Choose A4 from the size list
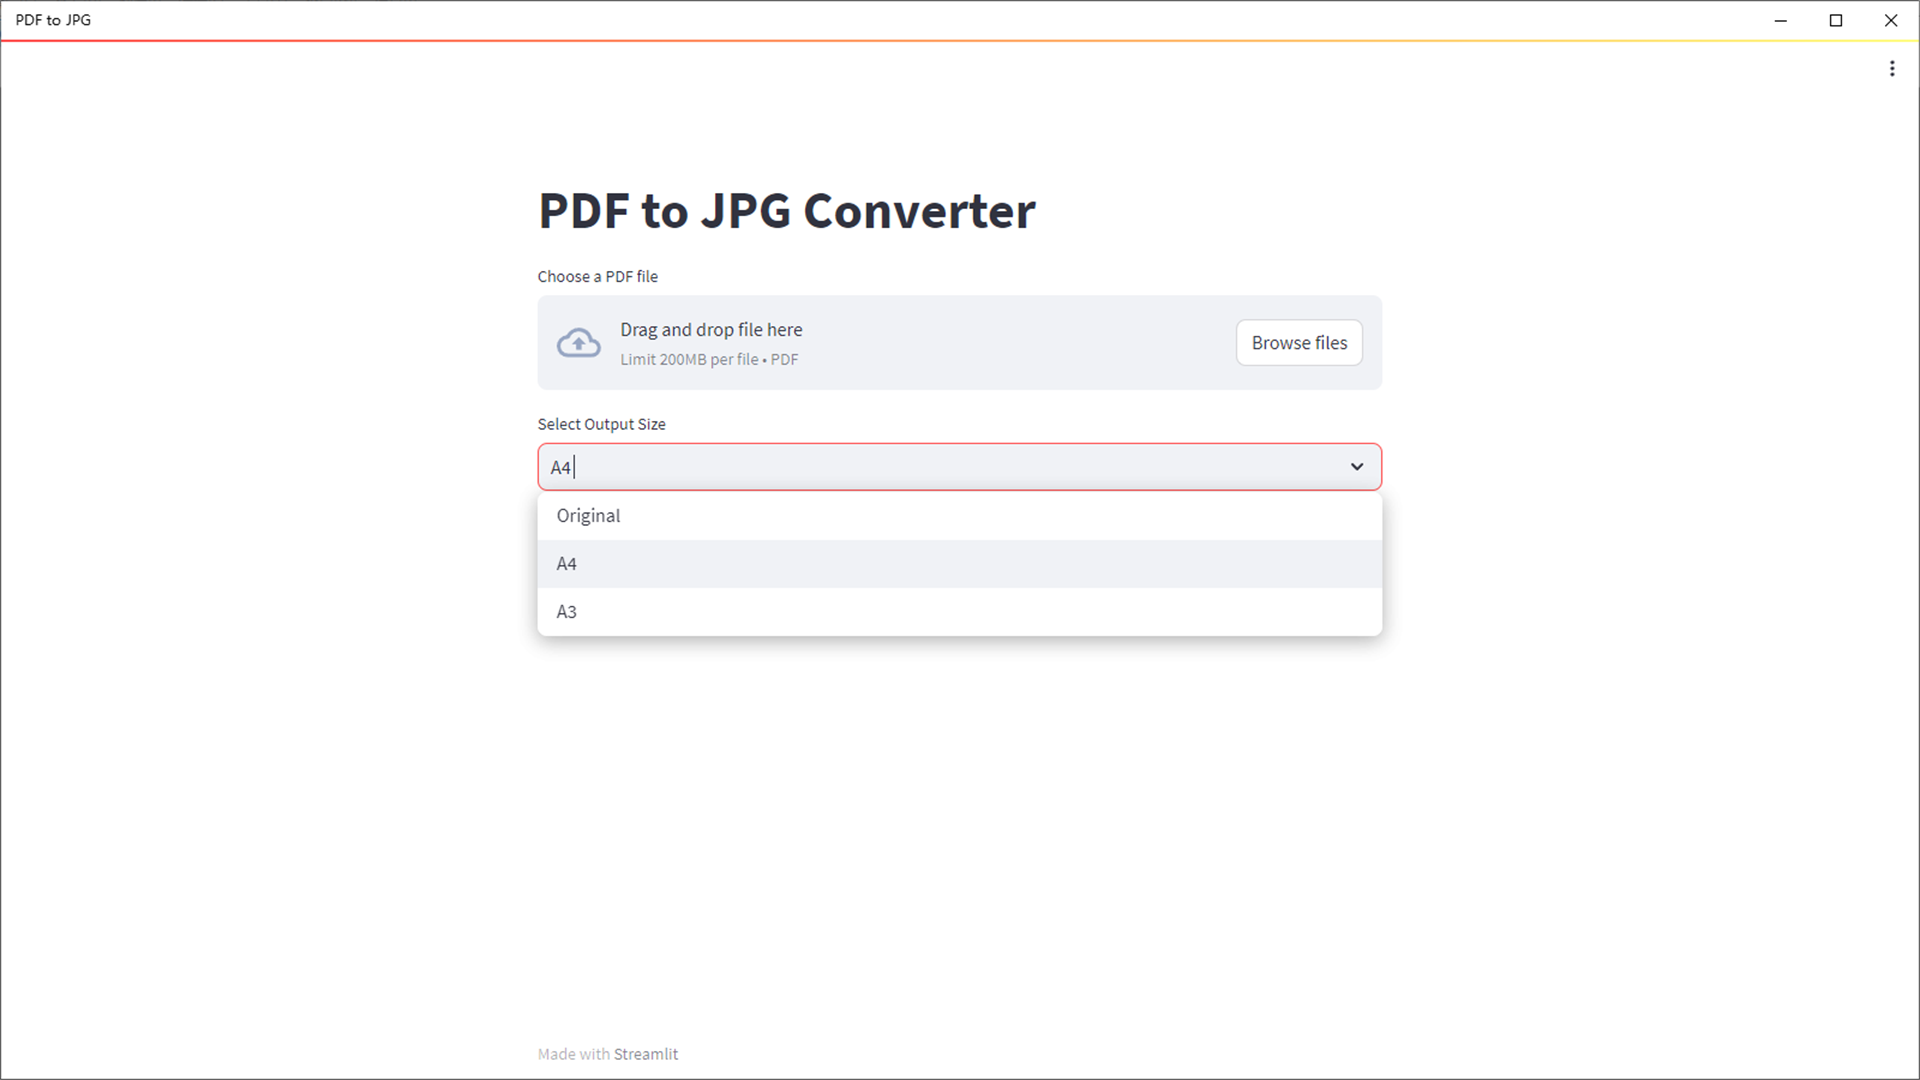 pyautogui.click(x=566, y=563)
